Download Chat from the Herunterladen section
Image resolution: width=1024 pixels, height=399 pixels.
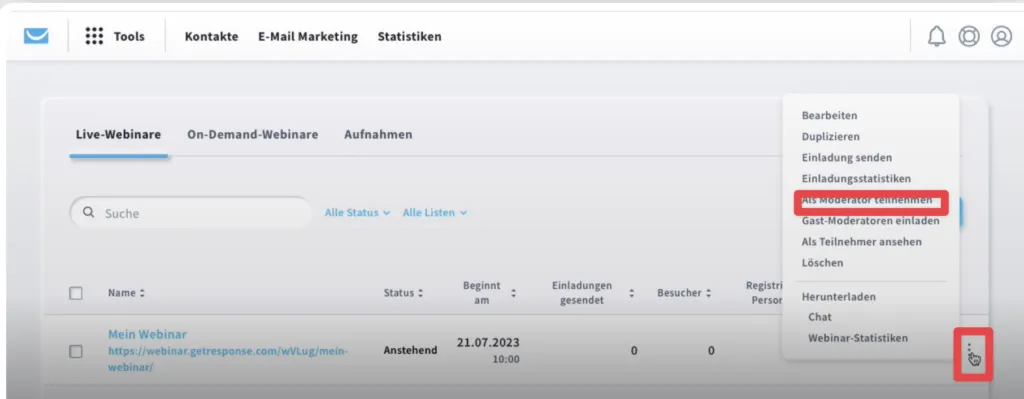click(x=820, y=317)
